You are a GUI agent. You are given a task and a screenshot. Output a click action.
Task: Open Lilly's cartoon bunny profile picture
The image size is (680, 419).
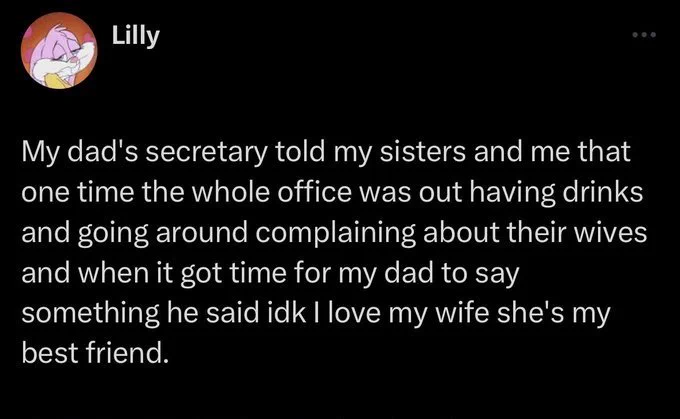(x=59, y=51)
